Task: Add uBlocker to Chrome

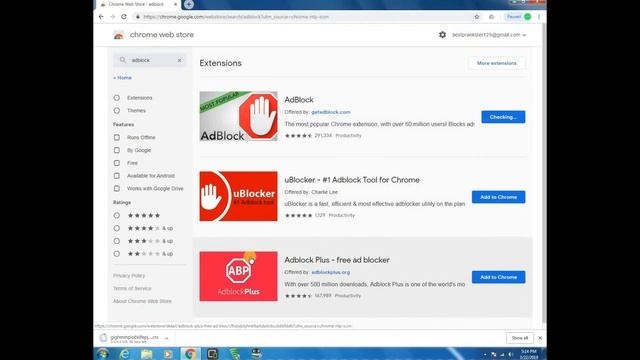Action: click(x=498, y=197)
